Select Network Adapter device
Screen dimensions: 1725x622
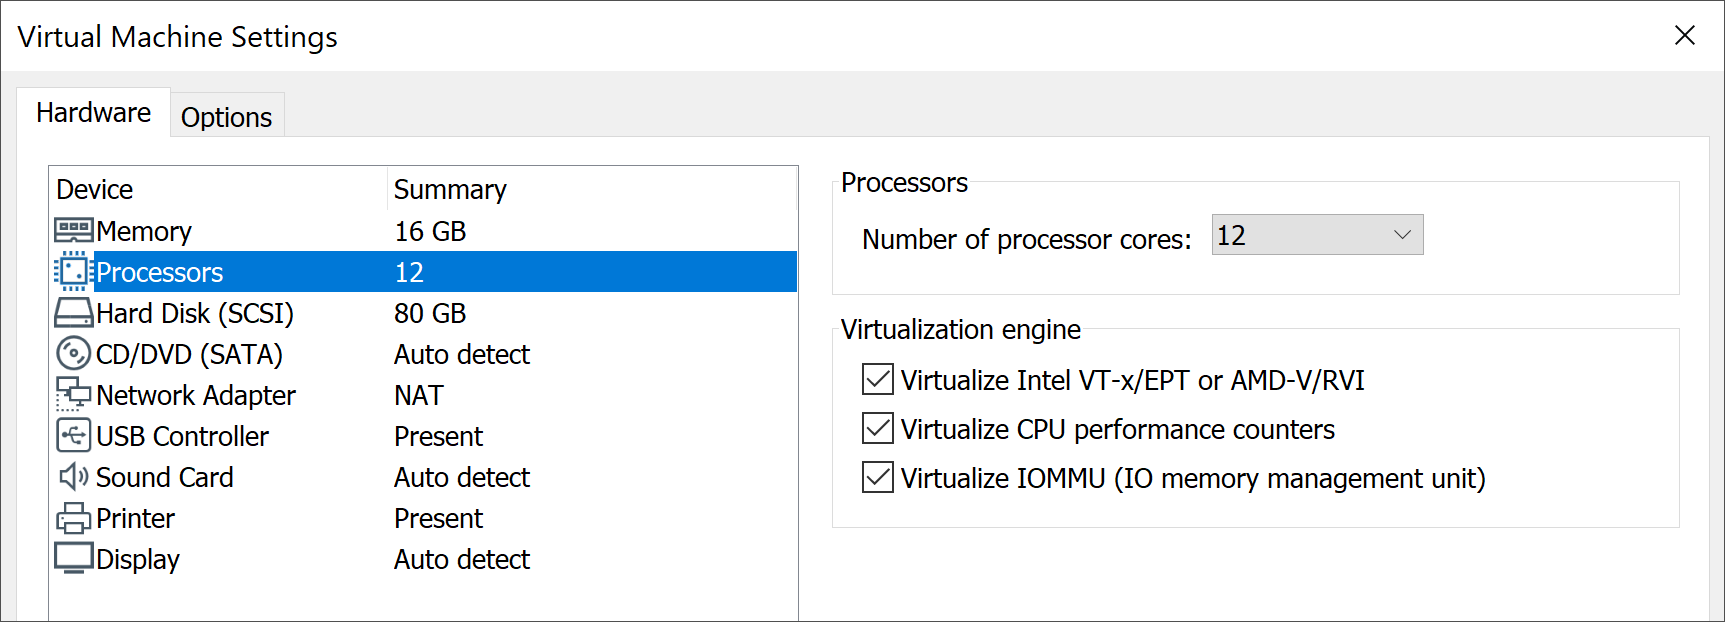[196, 395]
